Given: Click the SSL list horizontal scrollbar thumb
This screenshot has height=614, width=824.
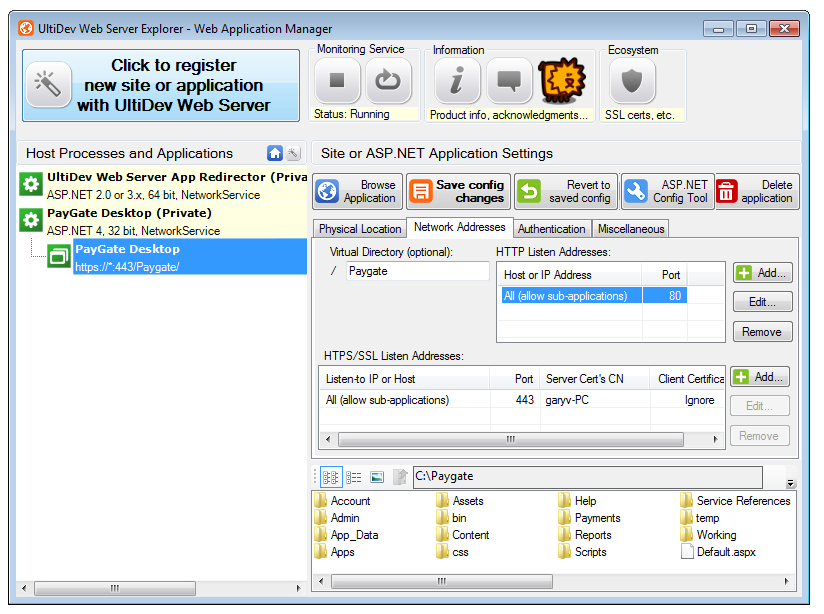Looking at the screenshot, I should coord(511,439).
